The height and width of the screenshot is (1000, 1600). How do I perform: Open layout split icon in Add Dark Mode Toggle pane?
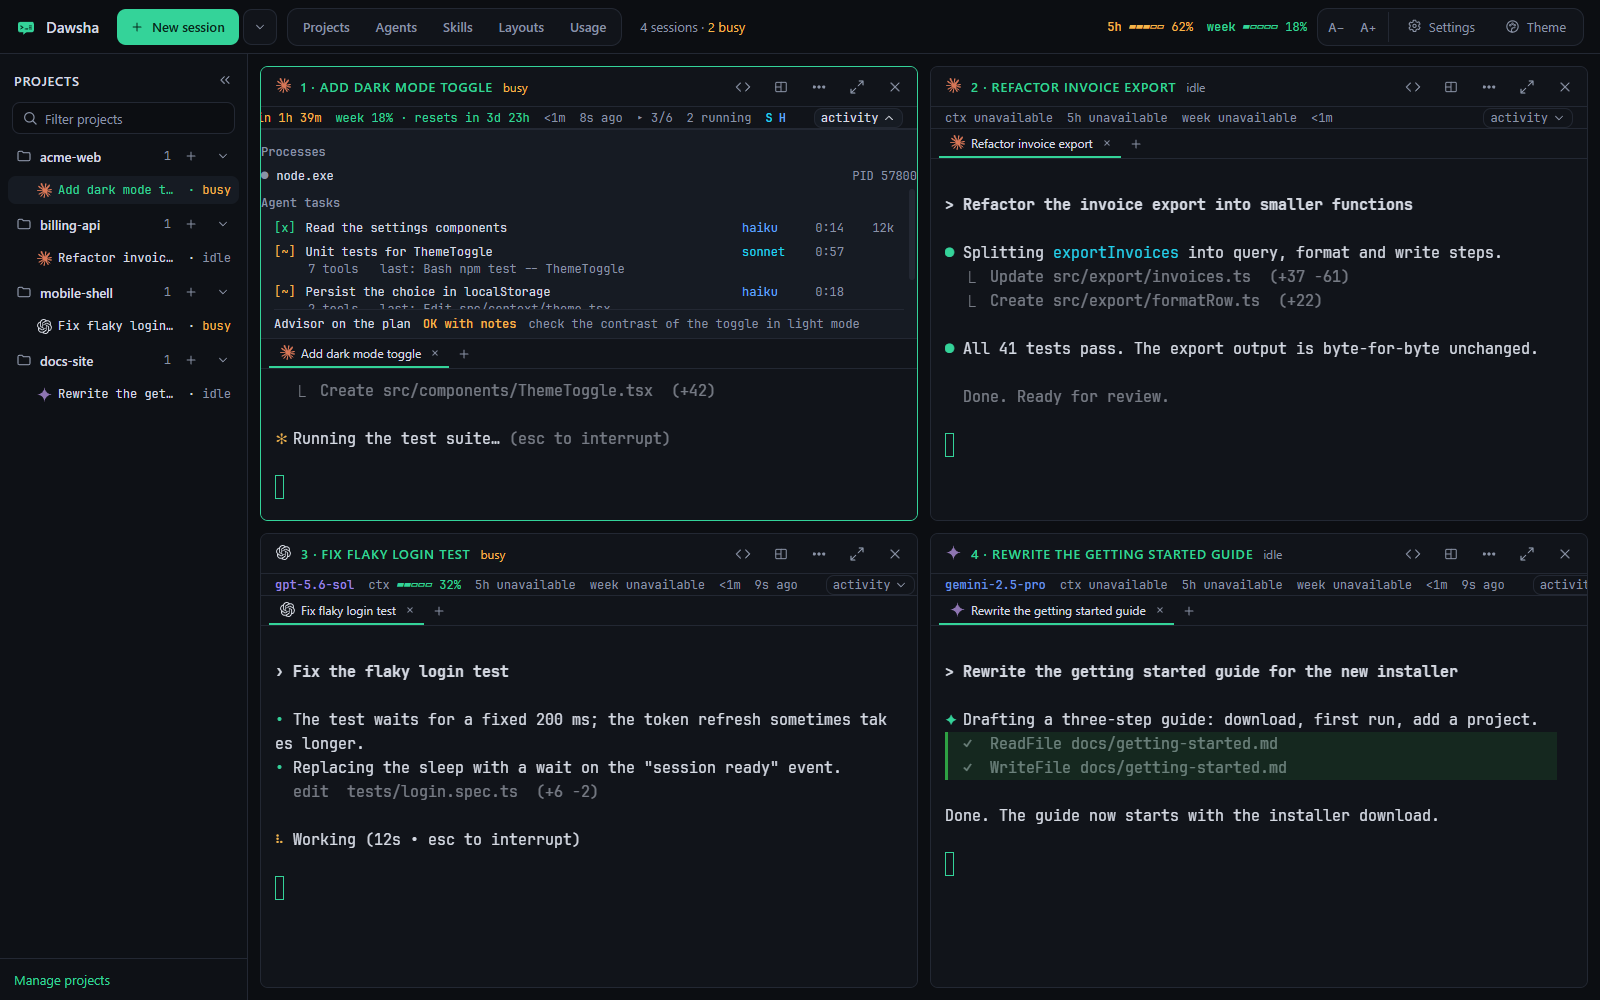pos(781,87)
